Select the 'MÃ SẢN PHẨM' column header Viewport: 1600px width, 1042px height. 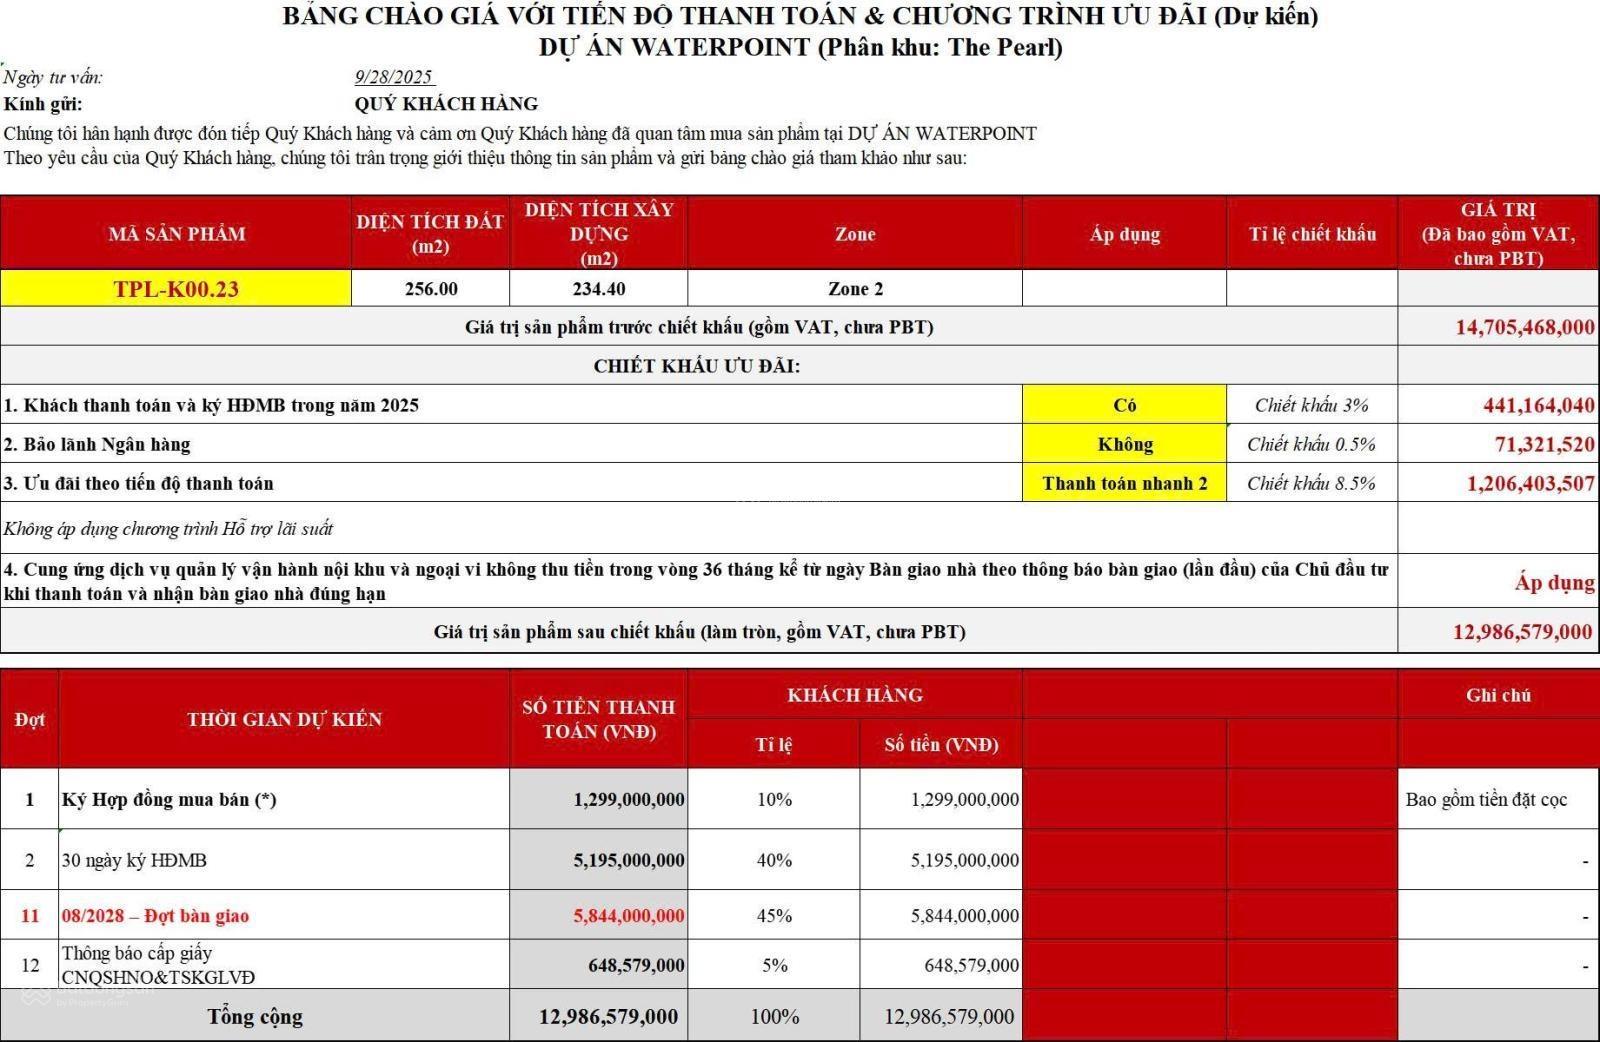[176, 234]
